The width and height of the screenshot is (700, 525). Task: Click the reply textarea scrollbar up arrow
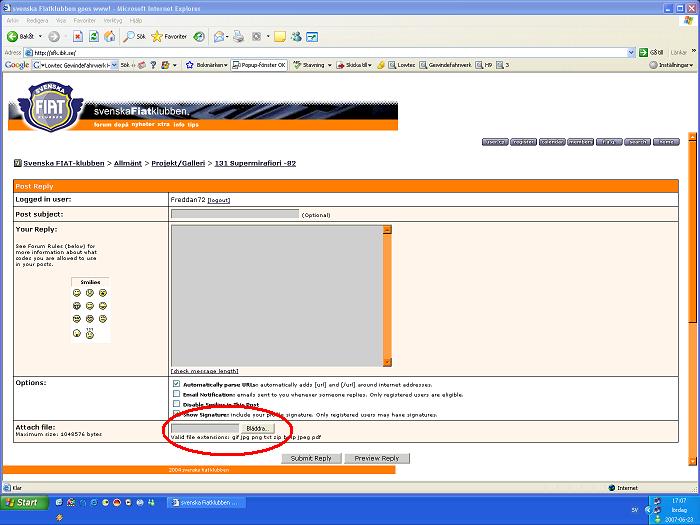pyautogui.click(x=387, y=229)
